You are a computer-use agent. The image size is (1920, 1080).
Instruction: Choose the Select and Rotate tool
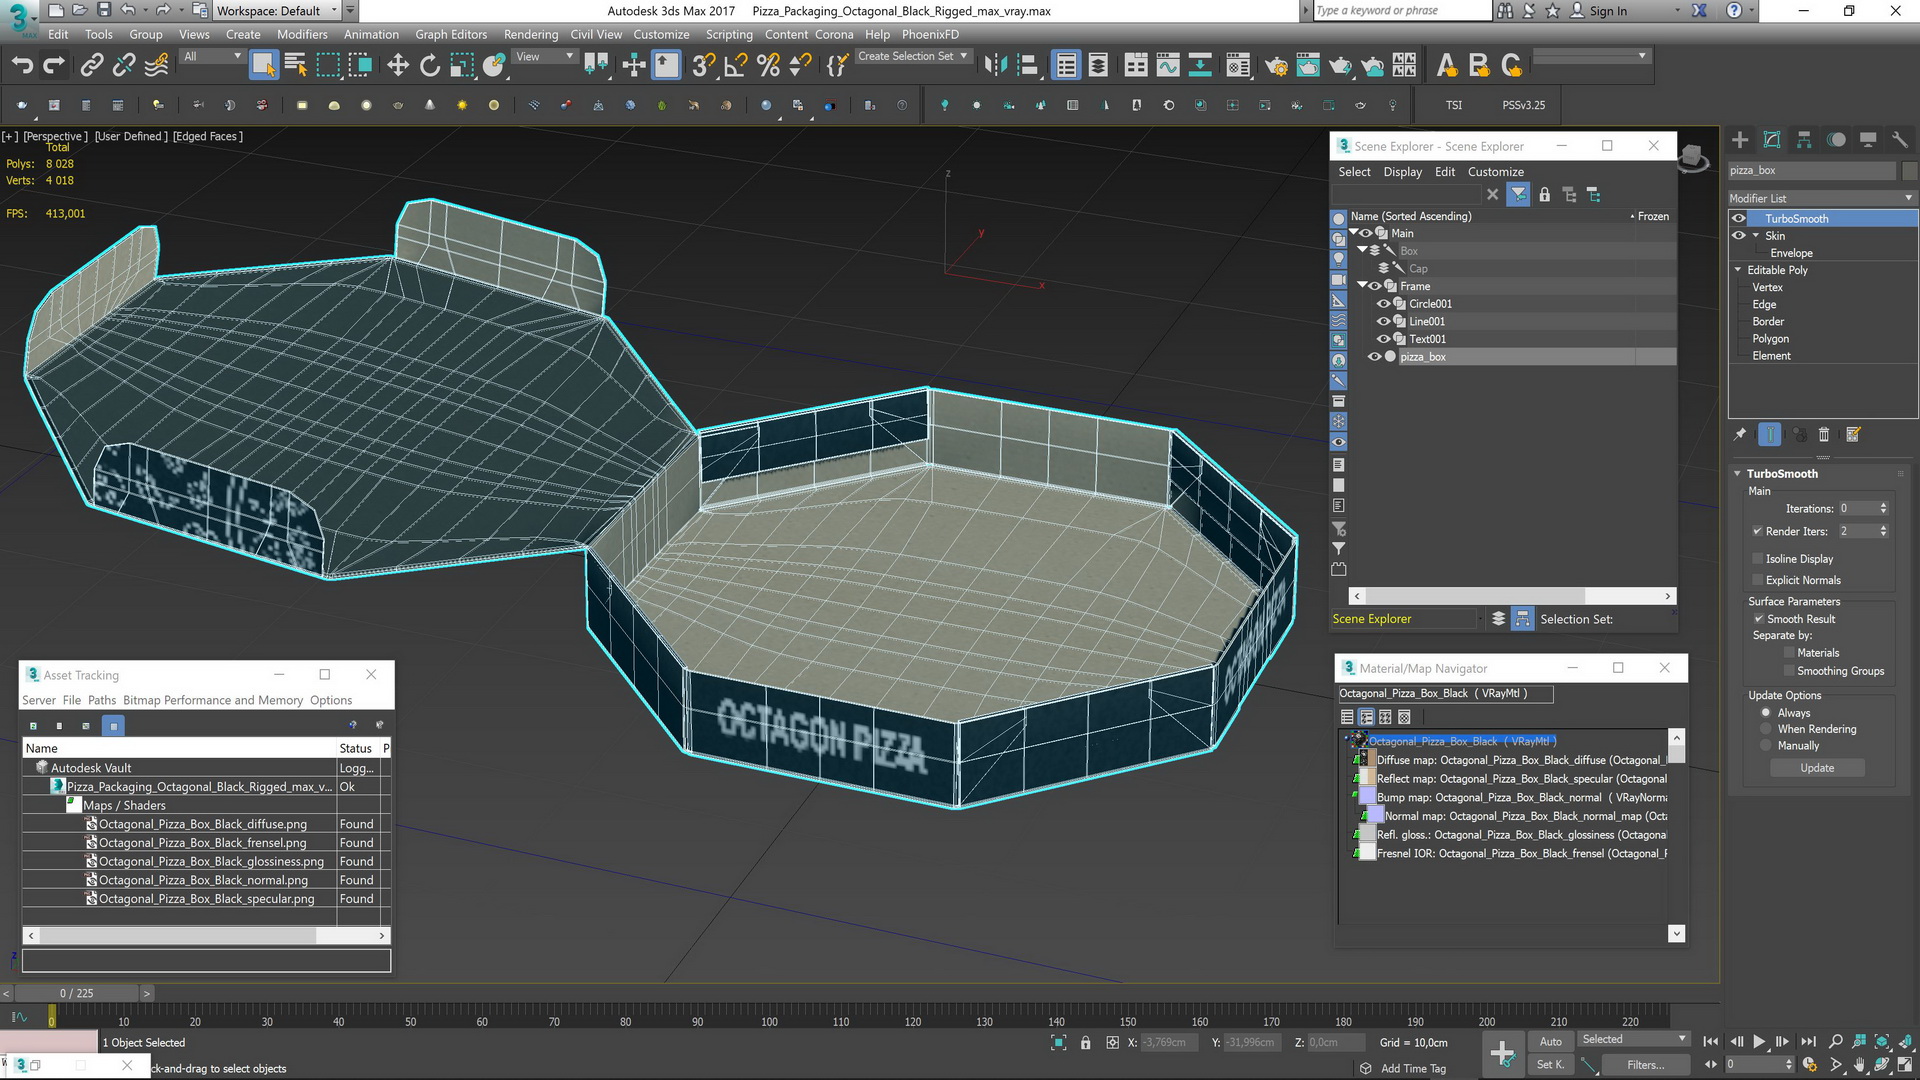pyautogui.click(x=430, y=66)
